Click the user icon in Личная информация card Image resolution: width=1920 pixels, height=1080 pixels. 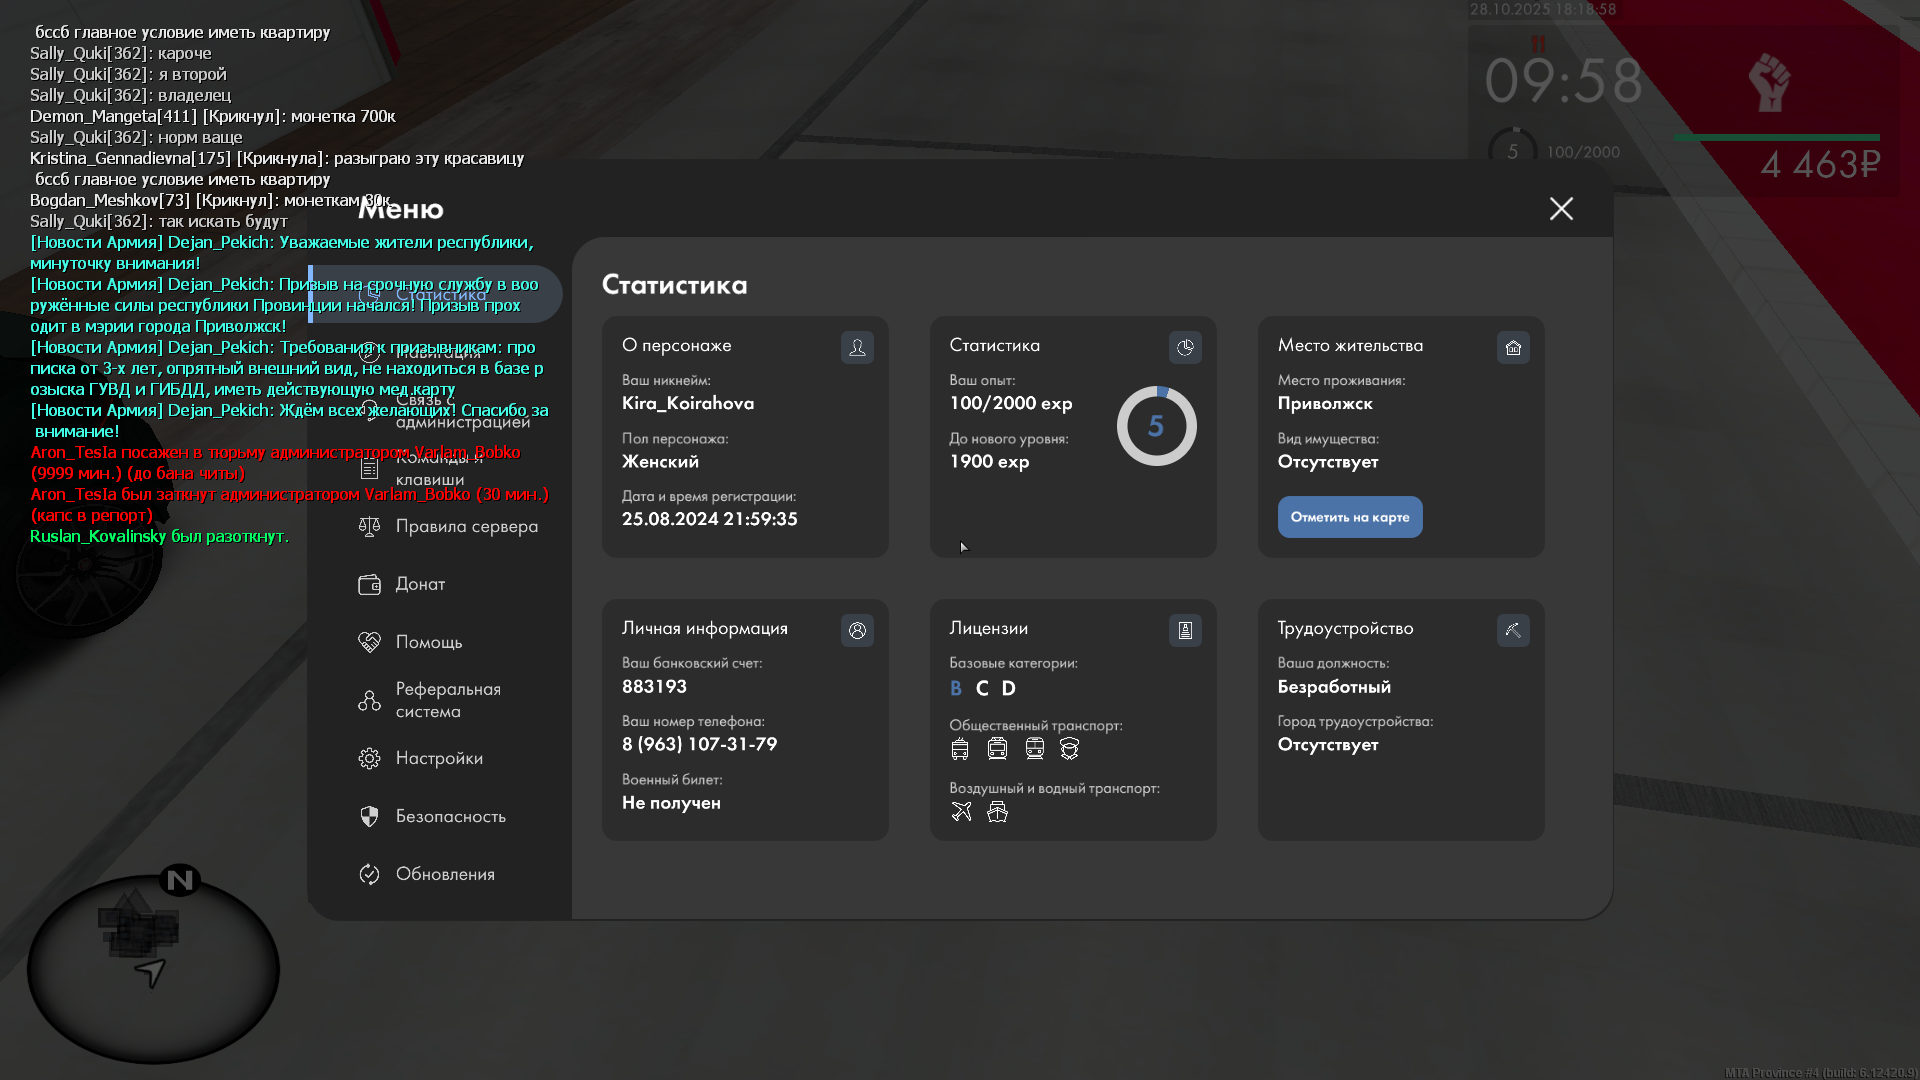pos(857,631)
